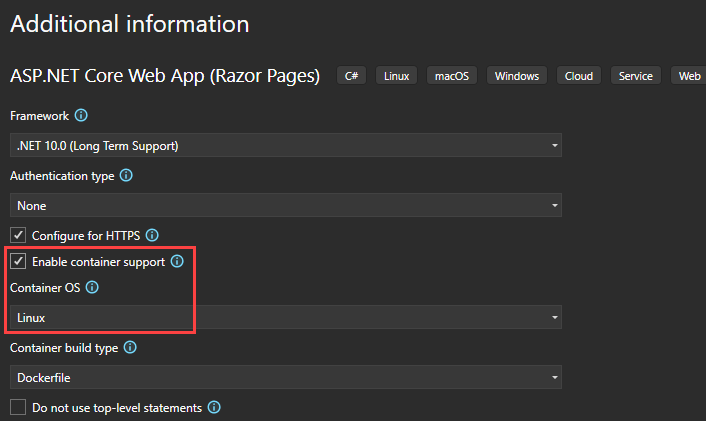
Task: Click the Container OS info icon
Action: 92,287
